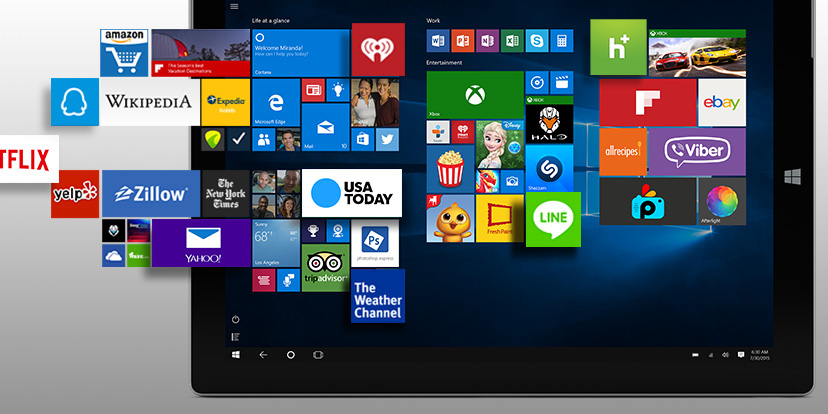Click the Start button on the taskbar
The image size is (828, 414).
[236, 355]
